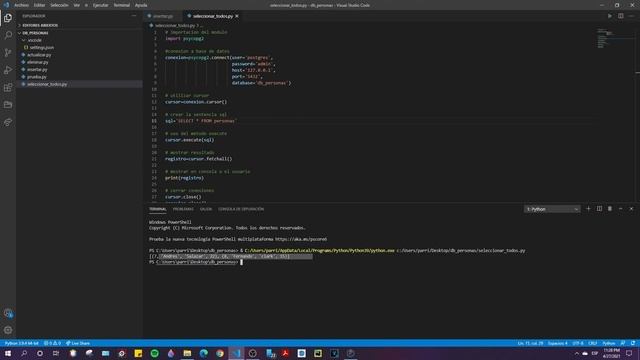
Task: Open the Search view in activity bar
Action: [x=8, y=35]
